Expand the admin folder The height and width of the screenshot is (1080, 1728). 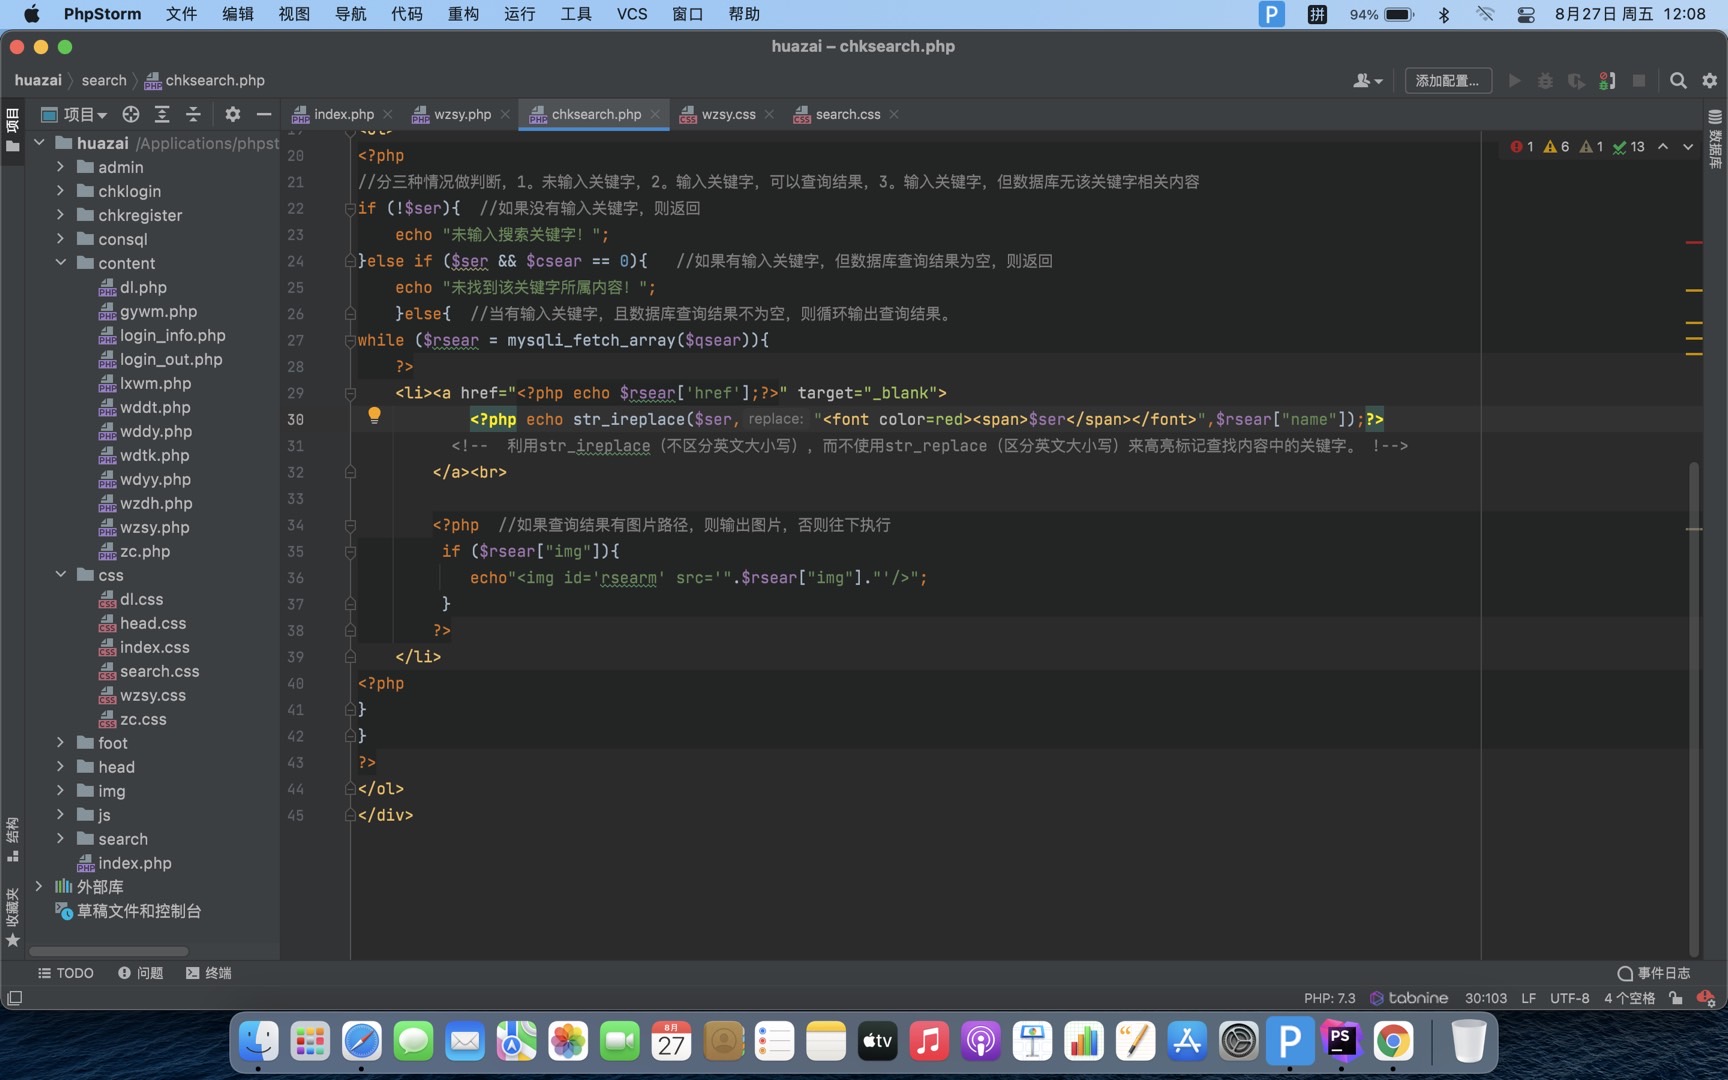click(60, 166)
